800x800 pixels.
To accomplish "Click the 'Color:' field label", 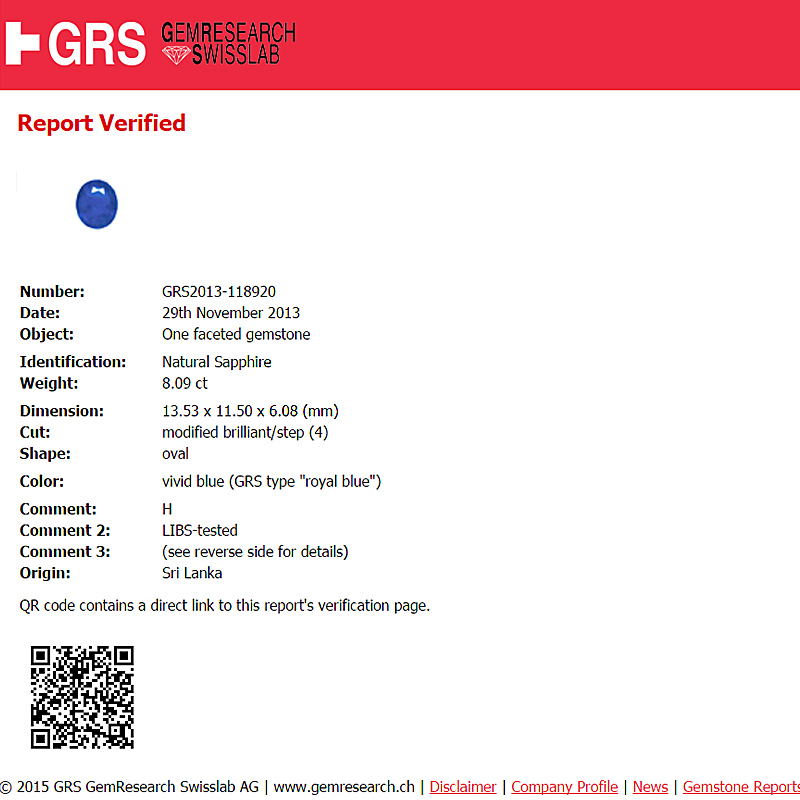I will point(42,481).
